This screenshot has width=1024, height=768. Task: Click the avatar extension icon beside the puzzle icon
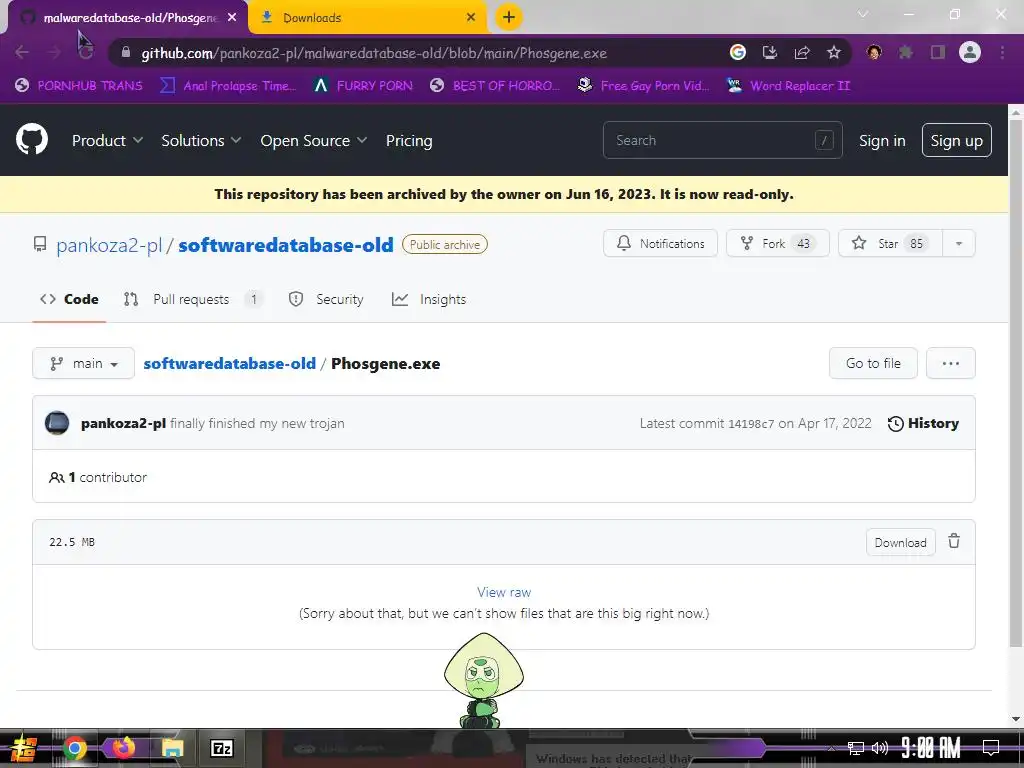tap(874, 52)
